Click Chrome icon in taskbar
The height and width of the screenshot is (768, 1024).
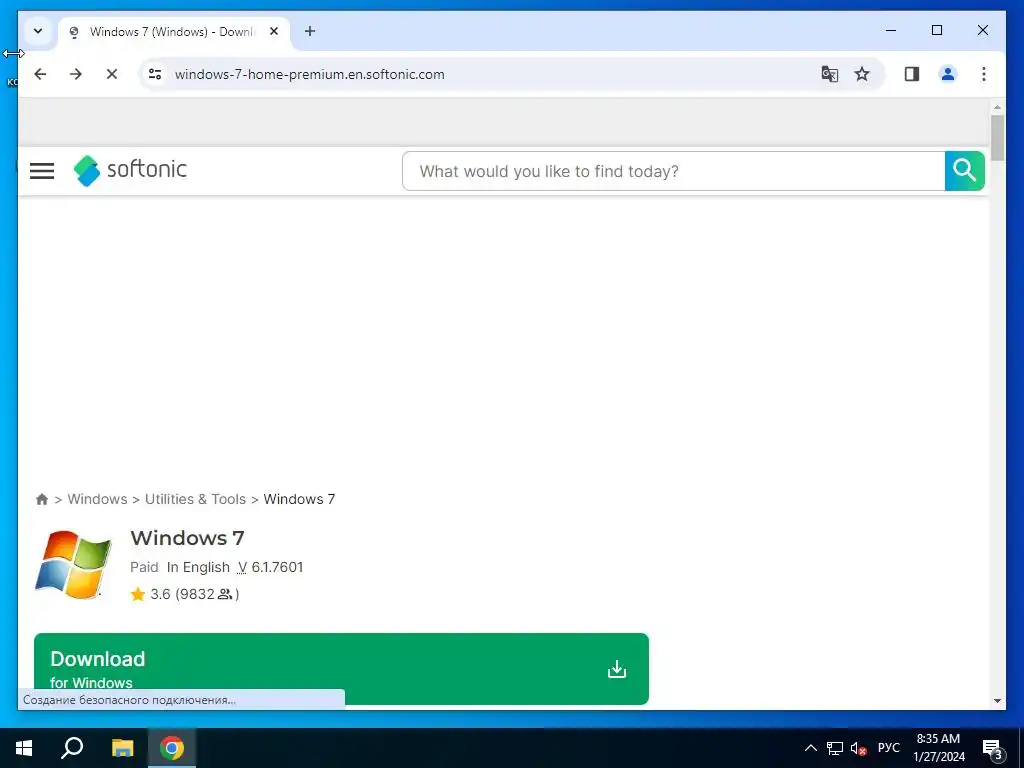172,748
